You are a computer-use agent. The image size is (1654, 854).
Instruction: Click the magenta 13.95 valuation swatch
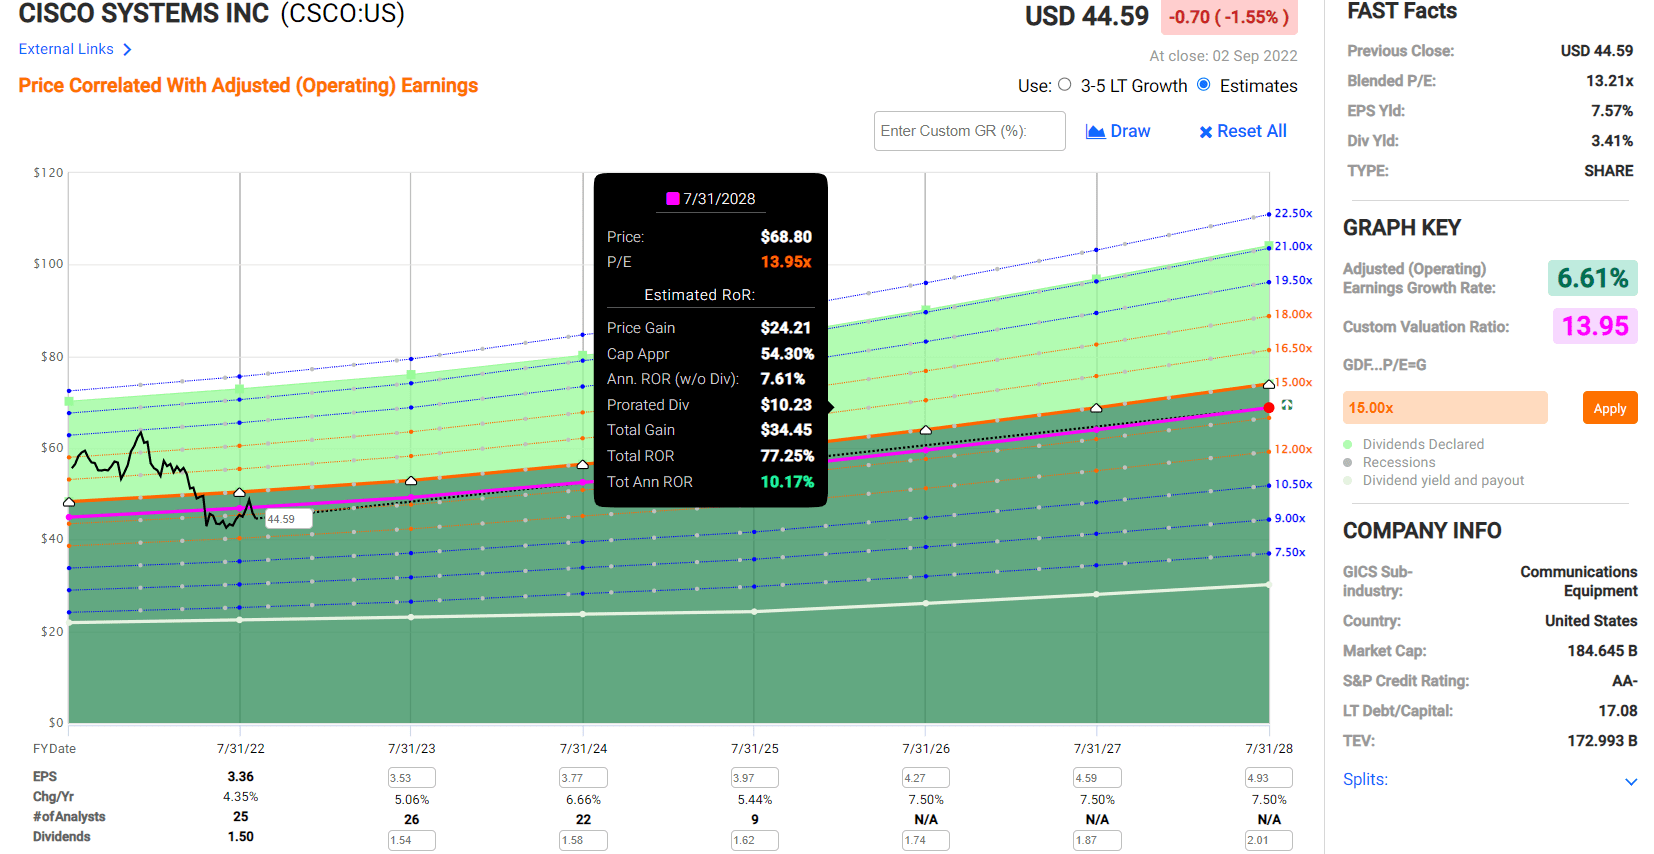tap(1595, 326)
